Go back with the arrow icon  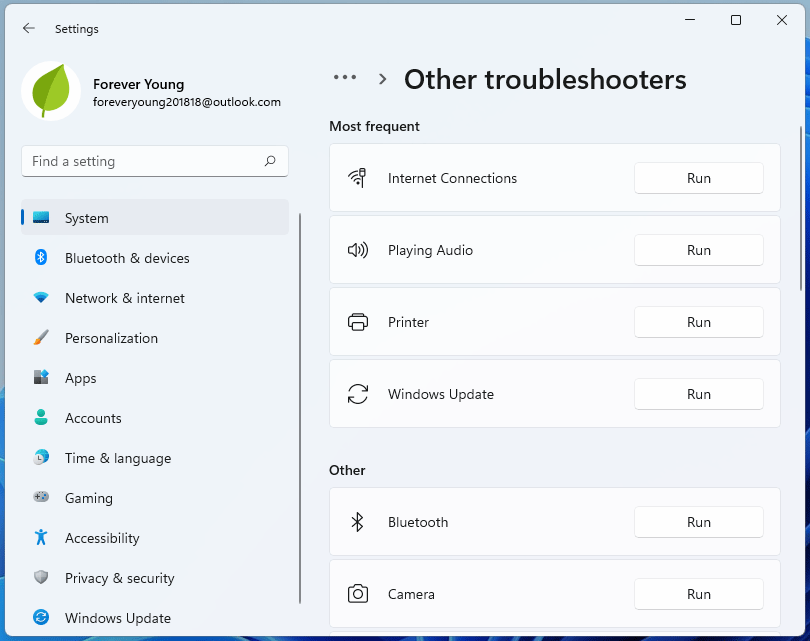tap(29, 28)
